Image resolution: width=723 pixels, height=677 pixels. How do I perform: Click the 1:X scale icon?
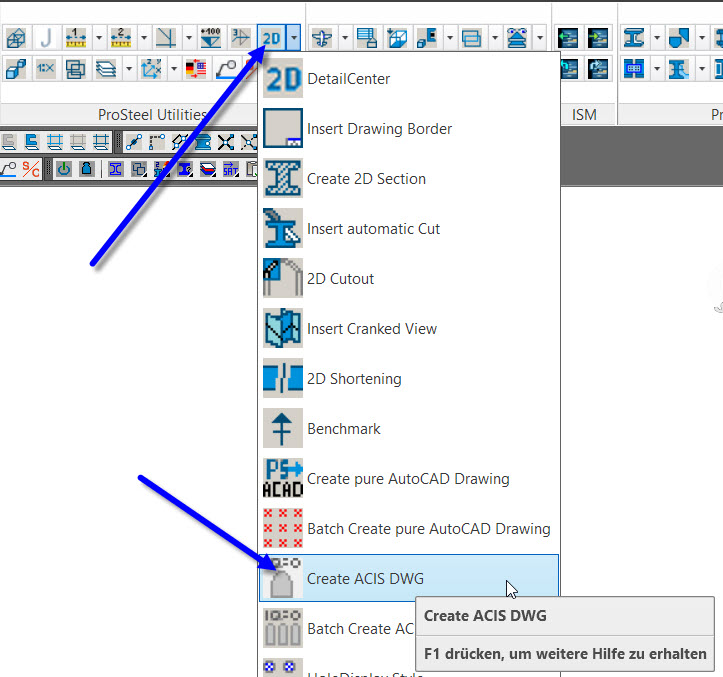pyautogui.click(x=46, y=69)
